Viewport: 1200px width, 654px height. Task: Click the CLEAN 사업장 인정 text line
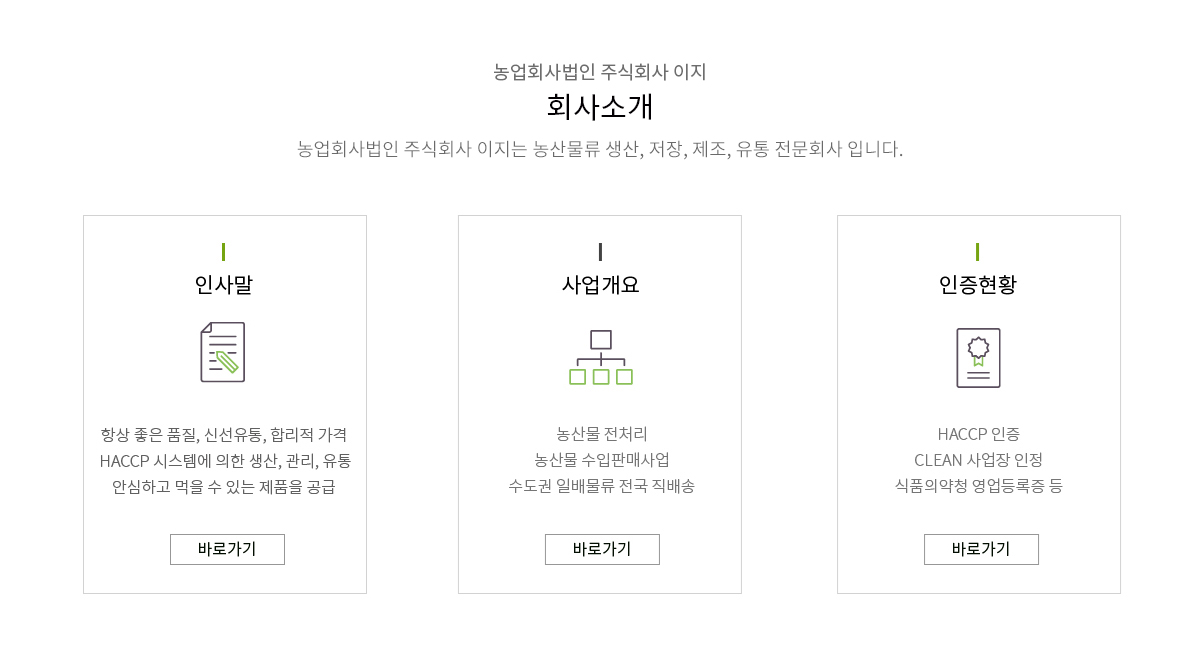pos(978,460)
